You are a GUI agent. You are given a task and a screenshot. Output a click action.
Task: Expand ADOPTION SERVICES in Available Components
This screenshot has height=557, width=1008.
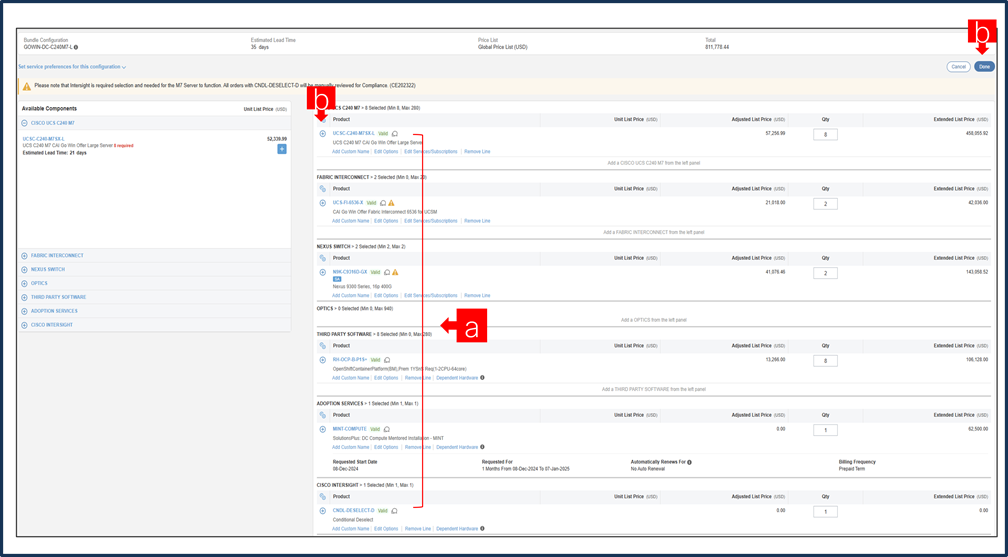pyautogui.click(x=24, y=311)
